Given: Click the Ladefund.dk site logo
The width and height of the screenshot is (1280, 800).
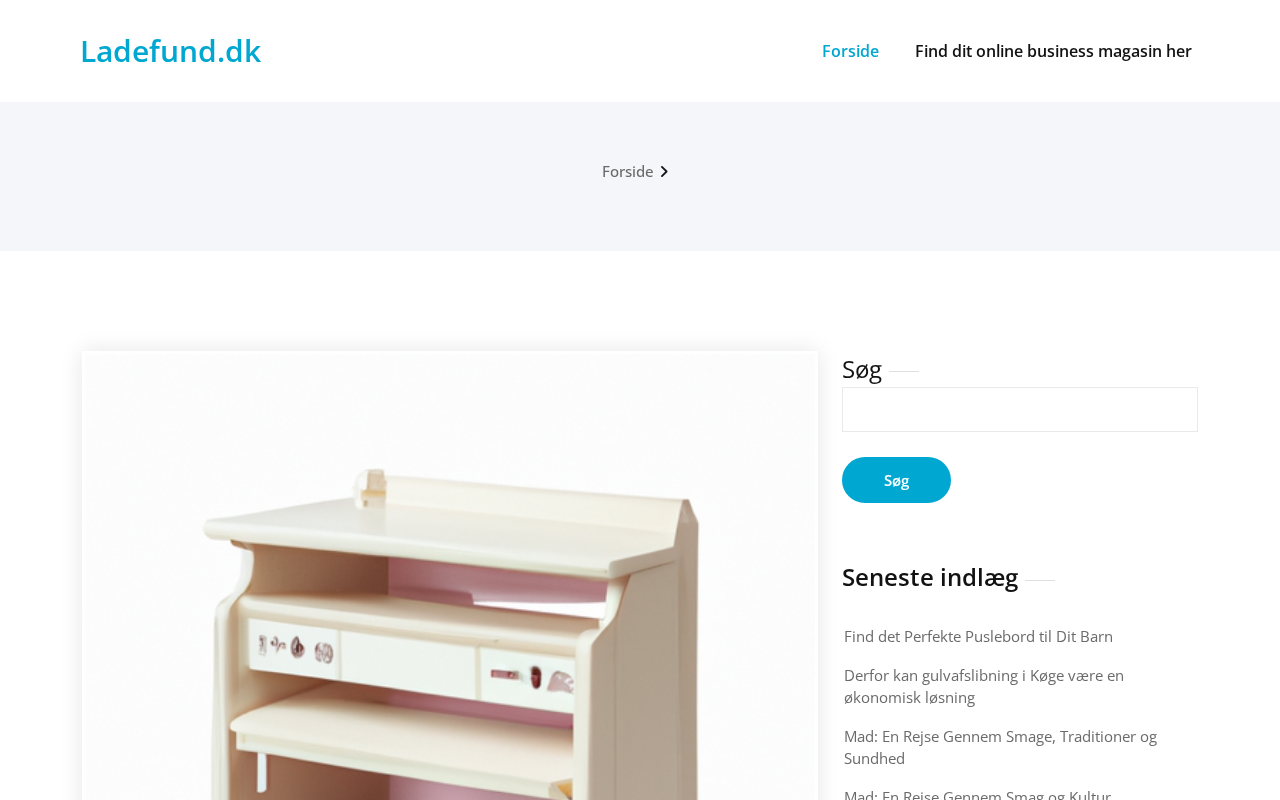Looking at the screenshot, I should pyautogui.click(x=170, y=51).
